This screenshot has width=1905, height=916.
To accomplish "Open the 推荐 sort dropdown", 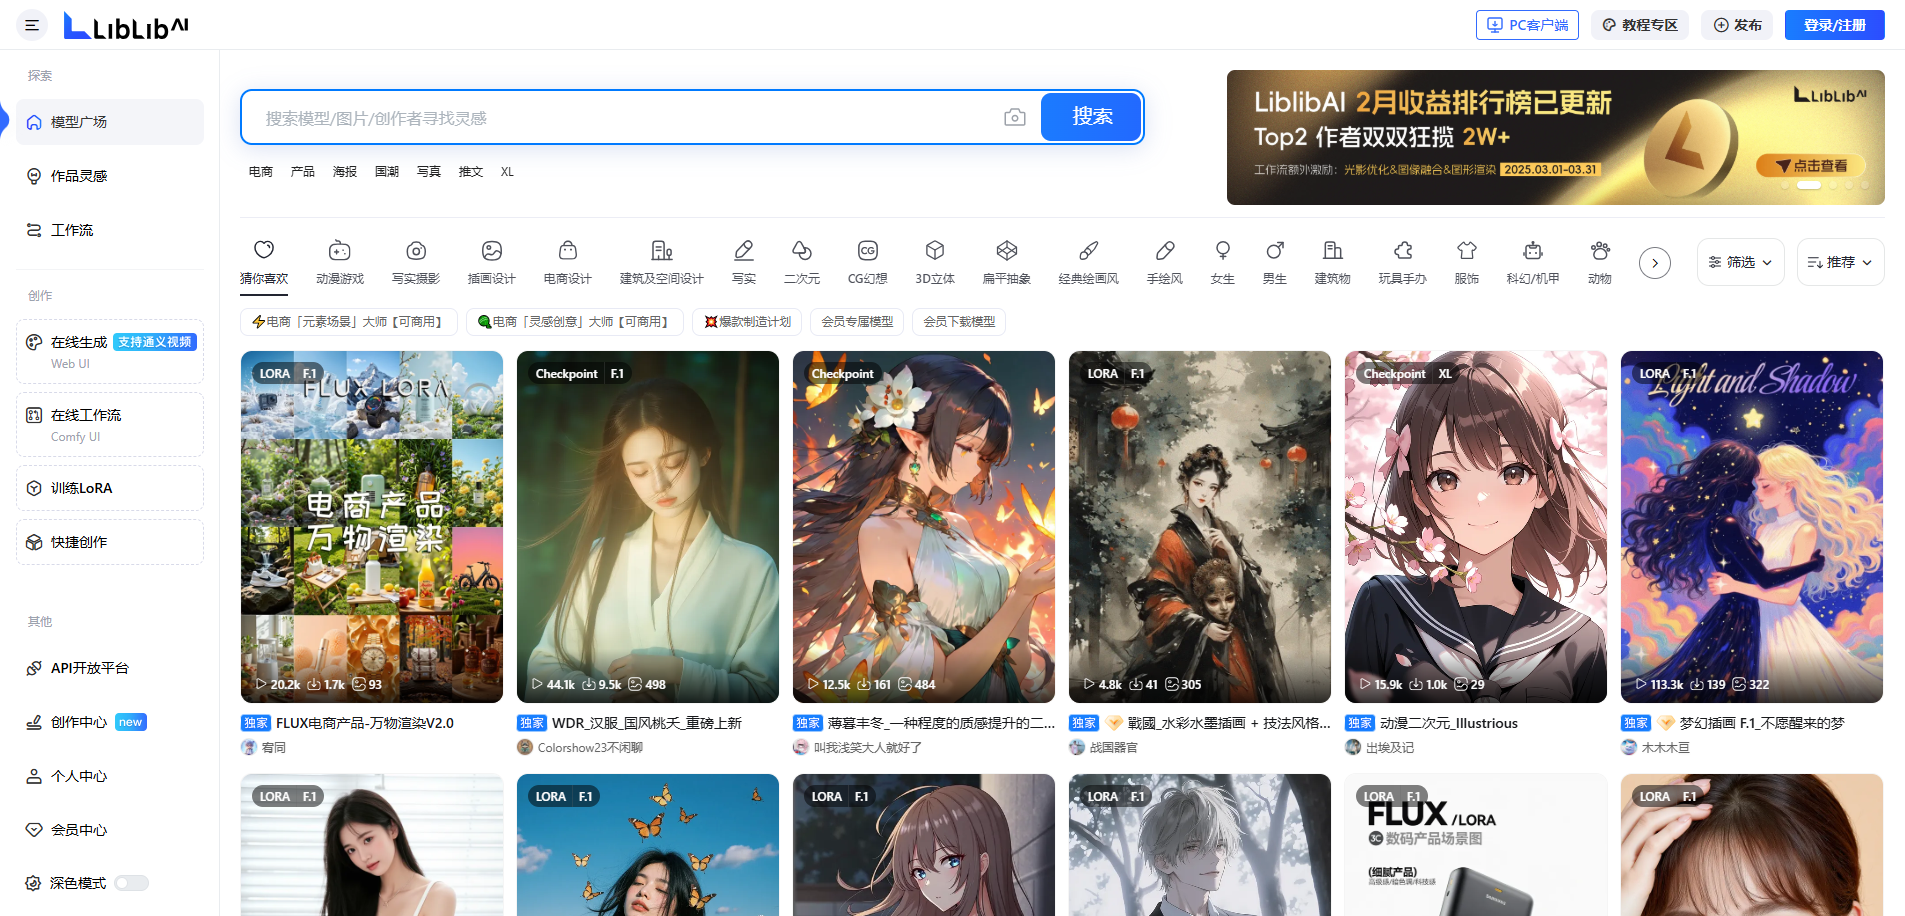I will tap(1840, 262).
